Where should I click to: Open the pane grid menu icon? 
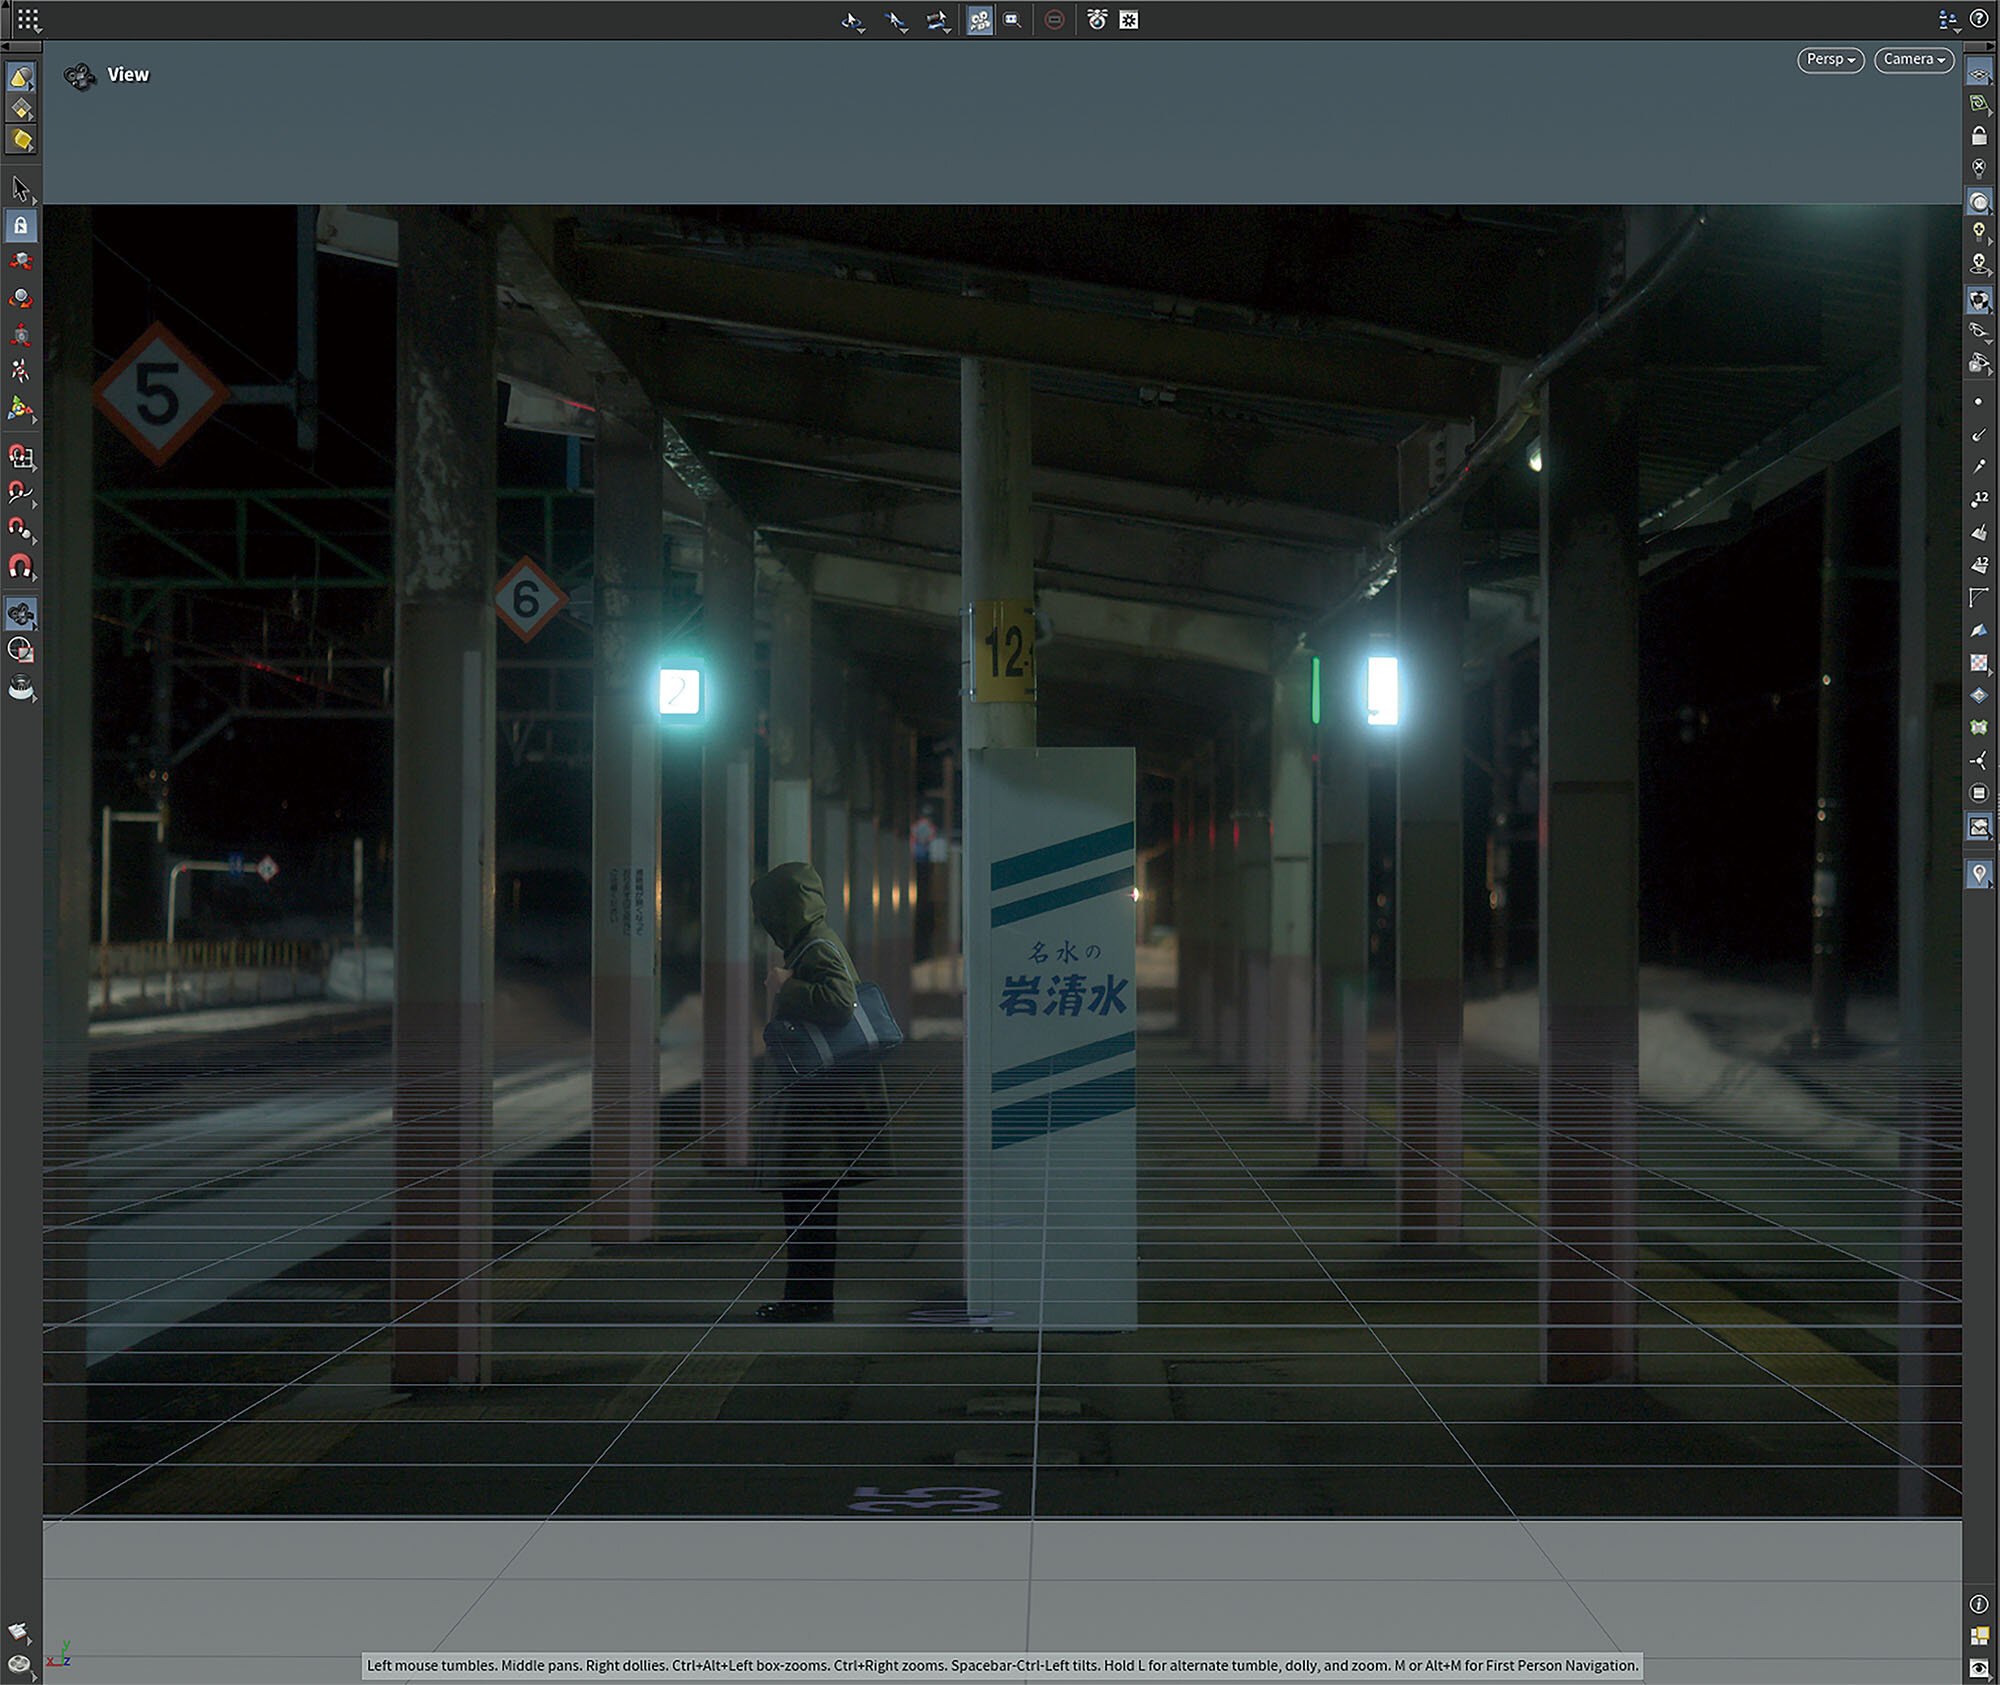click(27, 19)
